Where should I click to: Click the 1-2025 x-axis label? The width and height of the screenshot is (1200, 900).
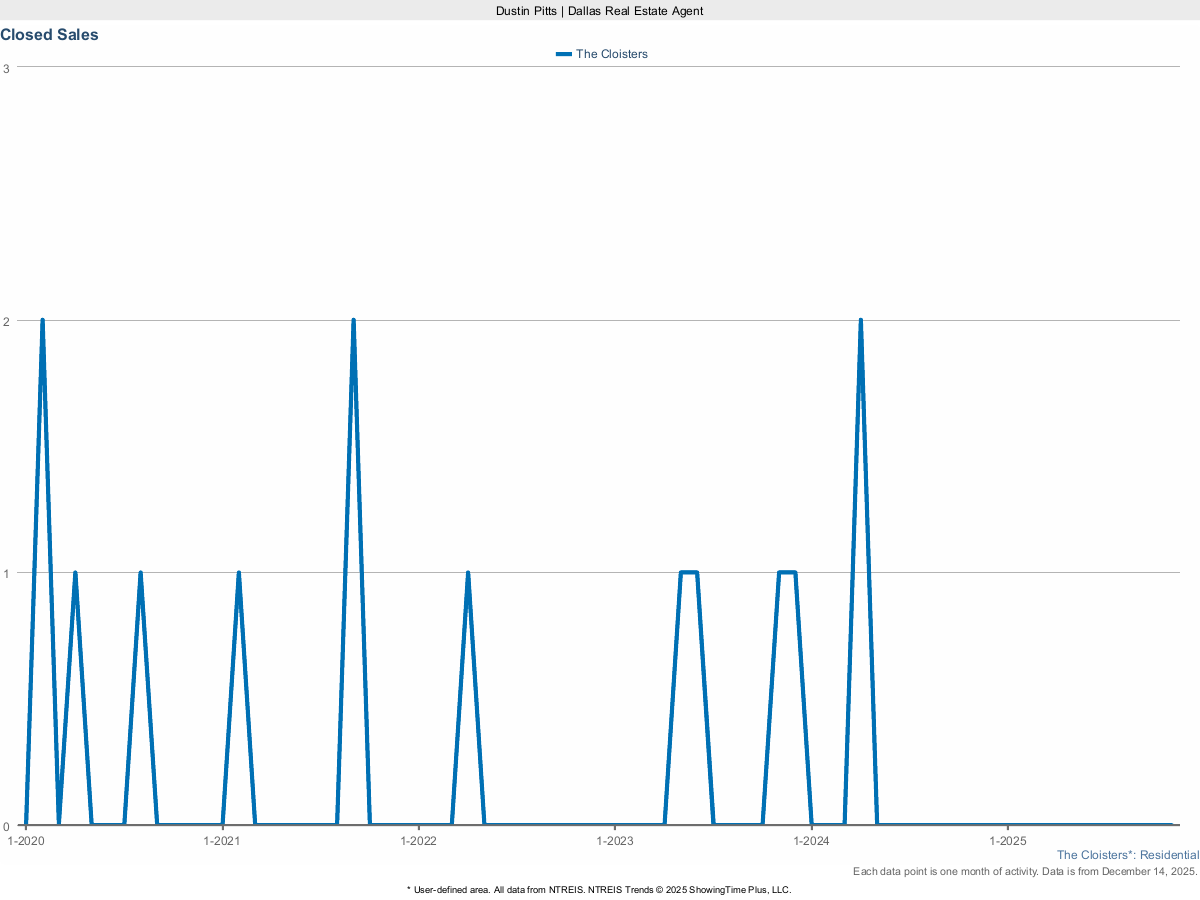pyautogui.click(x=1007, y=841)
